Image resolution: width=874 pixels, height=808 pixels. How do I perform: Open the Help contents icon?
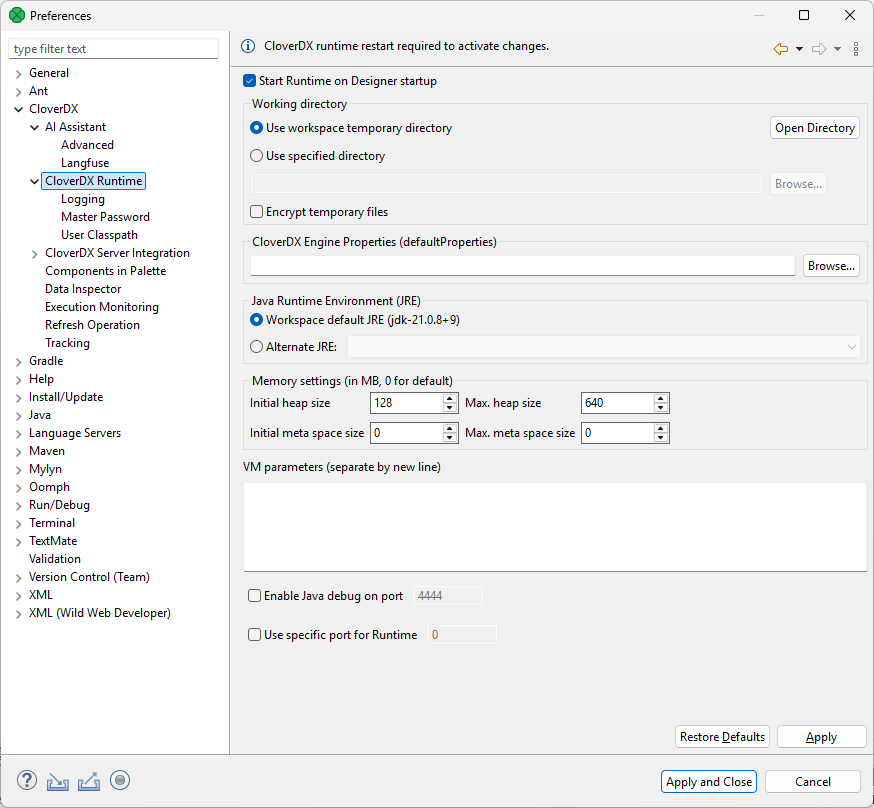27,780
